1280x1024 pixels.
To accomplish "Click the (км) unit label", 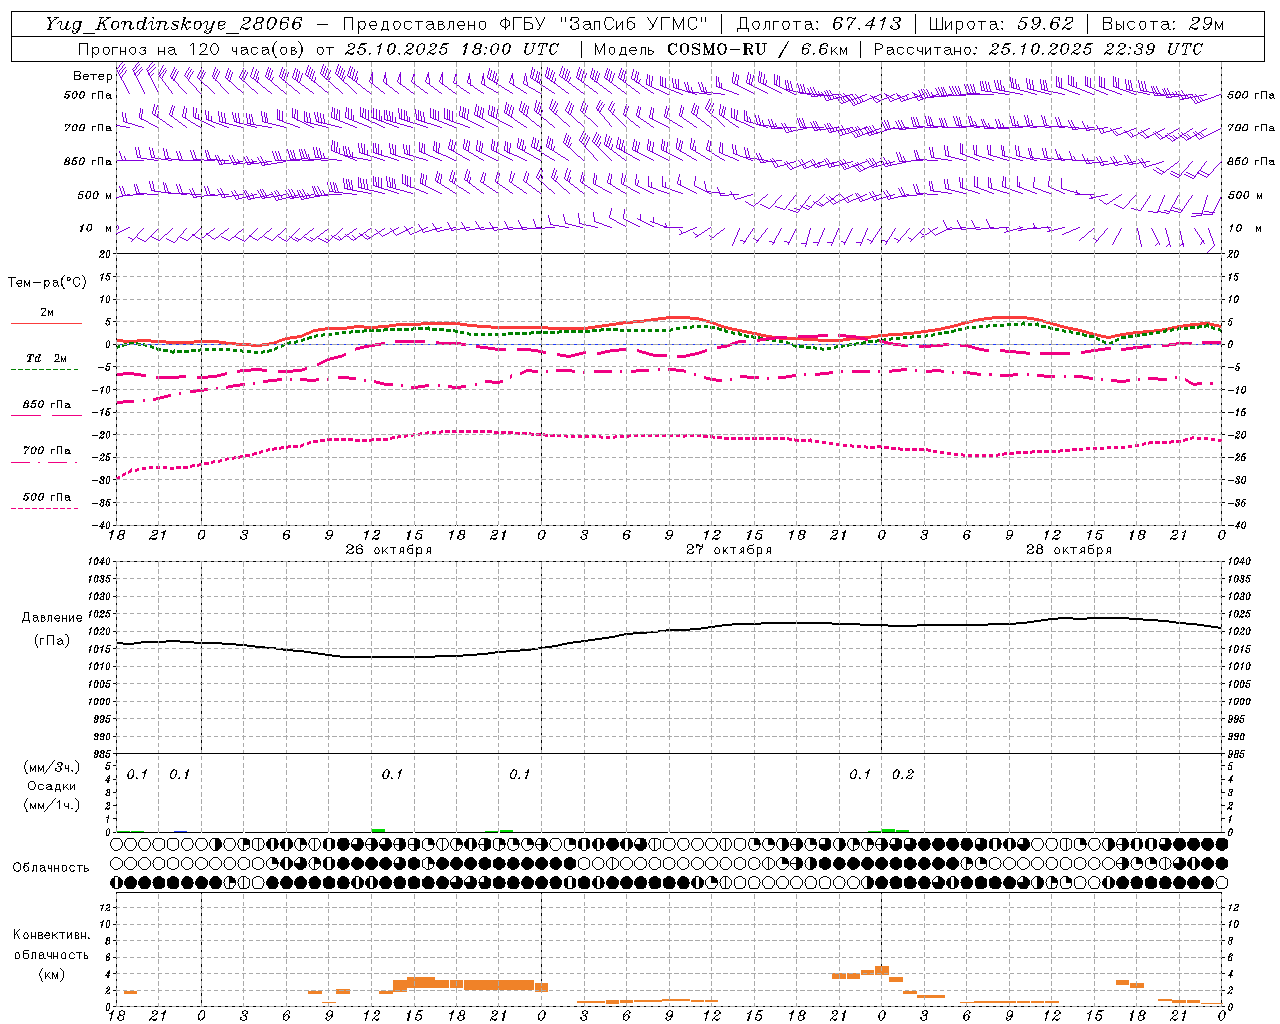I will coord(51,975).
